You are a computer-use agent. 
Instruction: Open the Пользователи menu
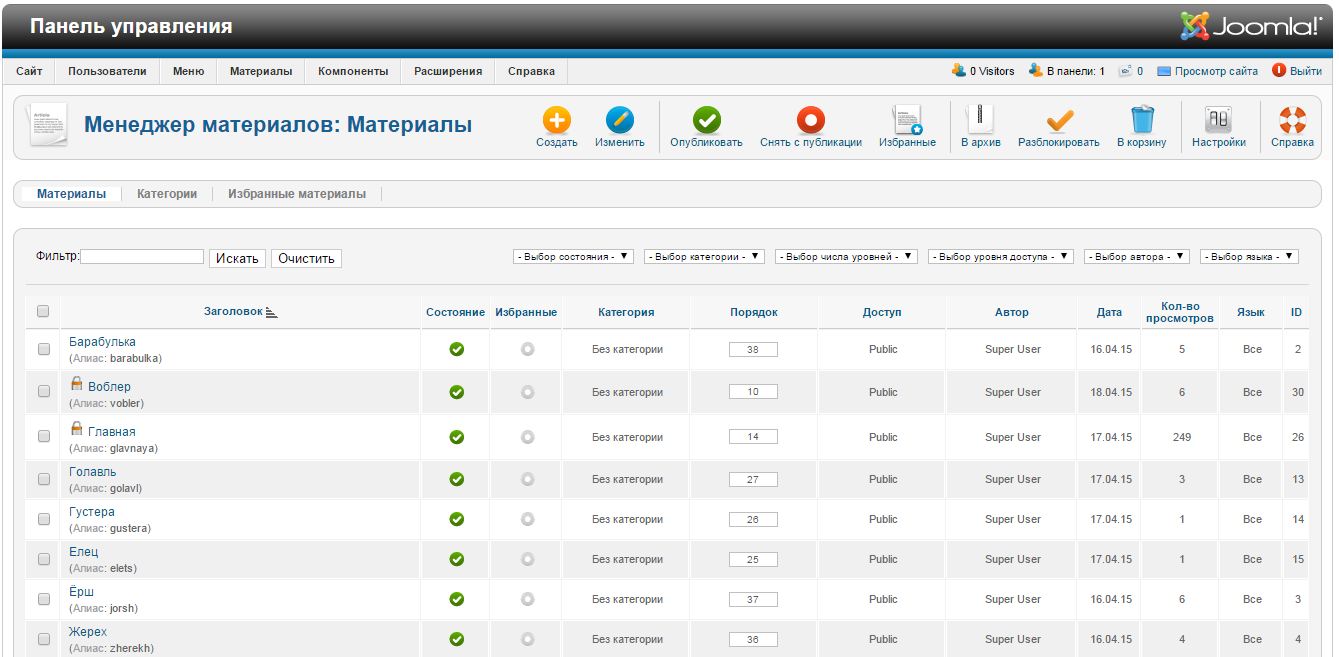(107, 71)
